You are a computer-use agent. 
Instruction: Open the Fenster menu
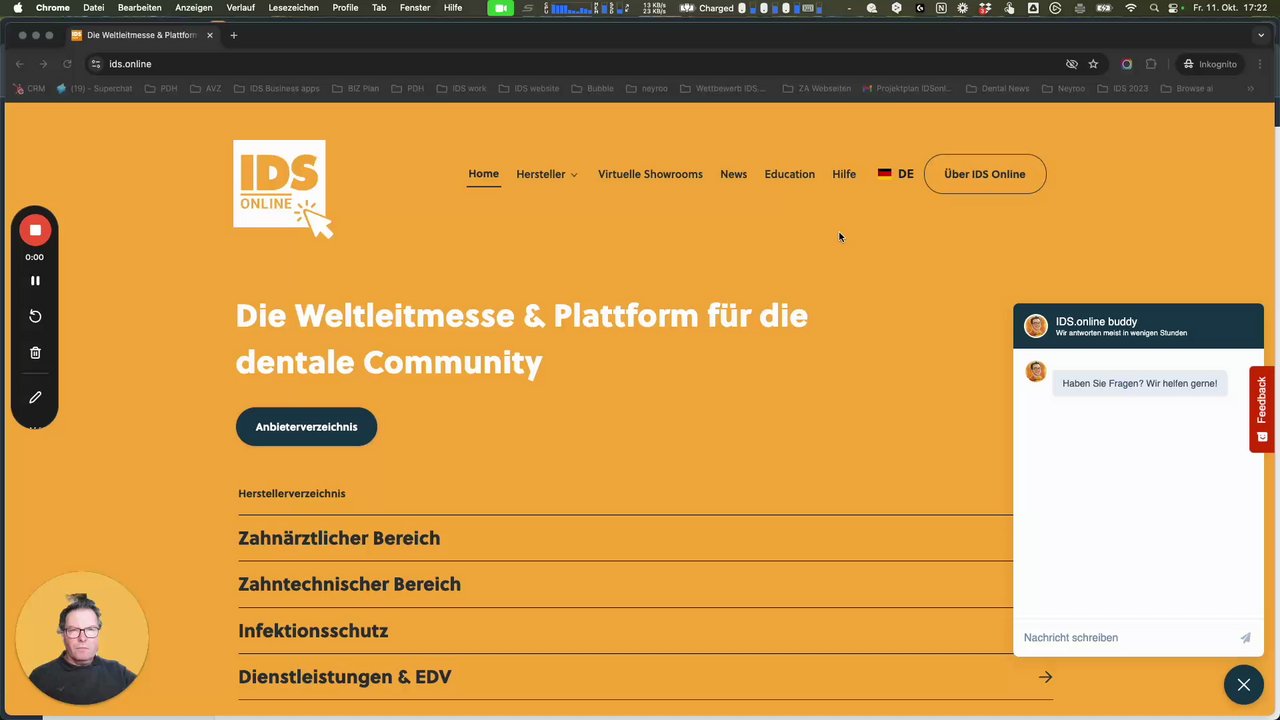click(x=415, y=8)
